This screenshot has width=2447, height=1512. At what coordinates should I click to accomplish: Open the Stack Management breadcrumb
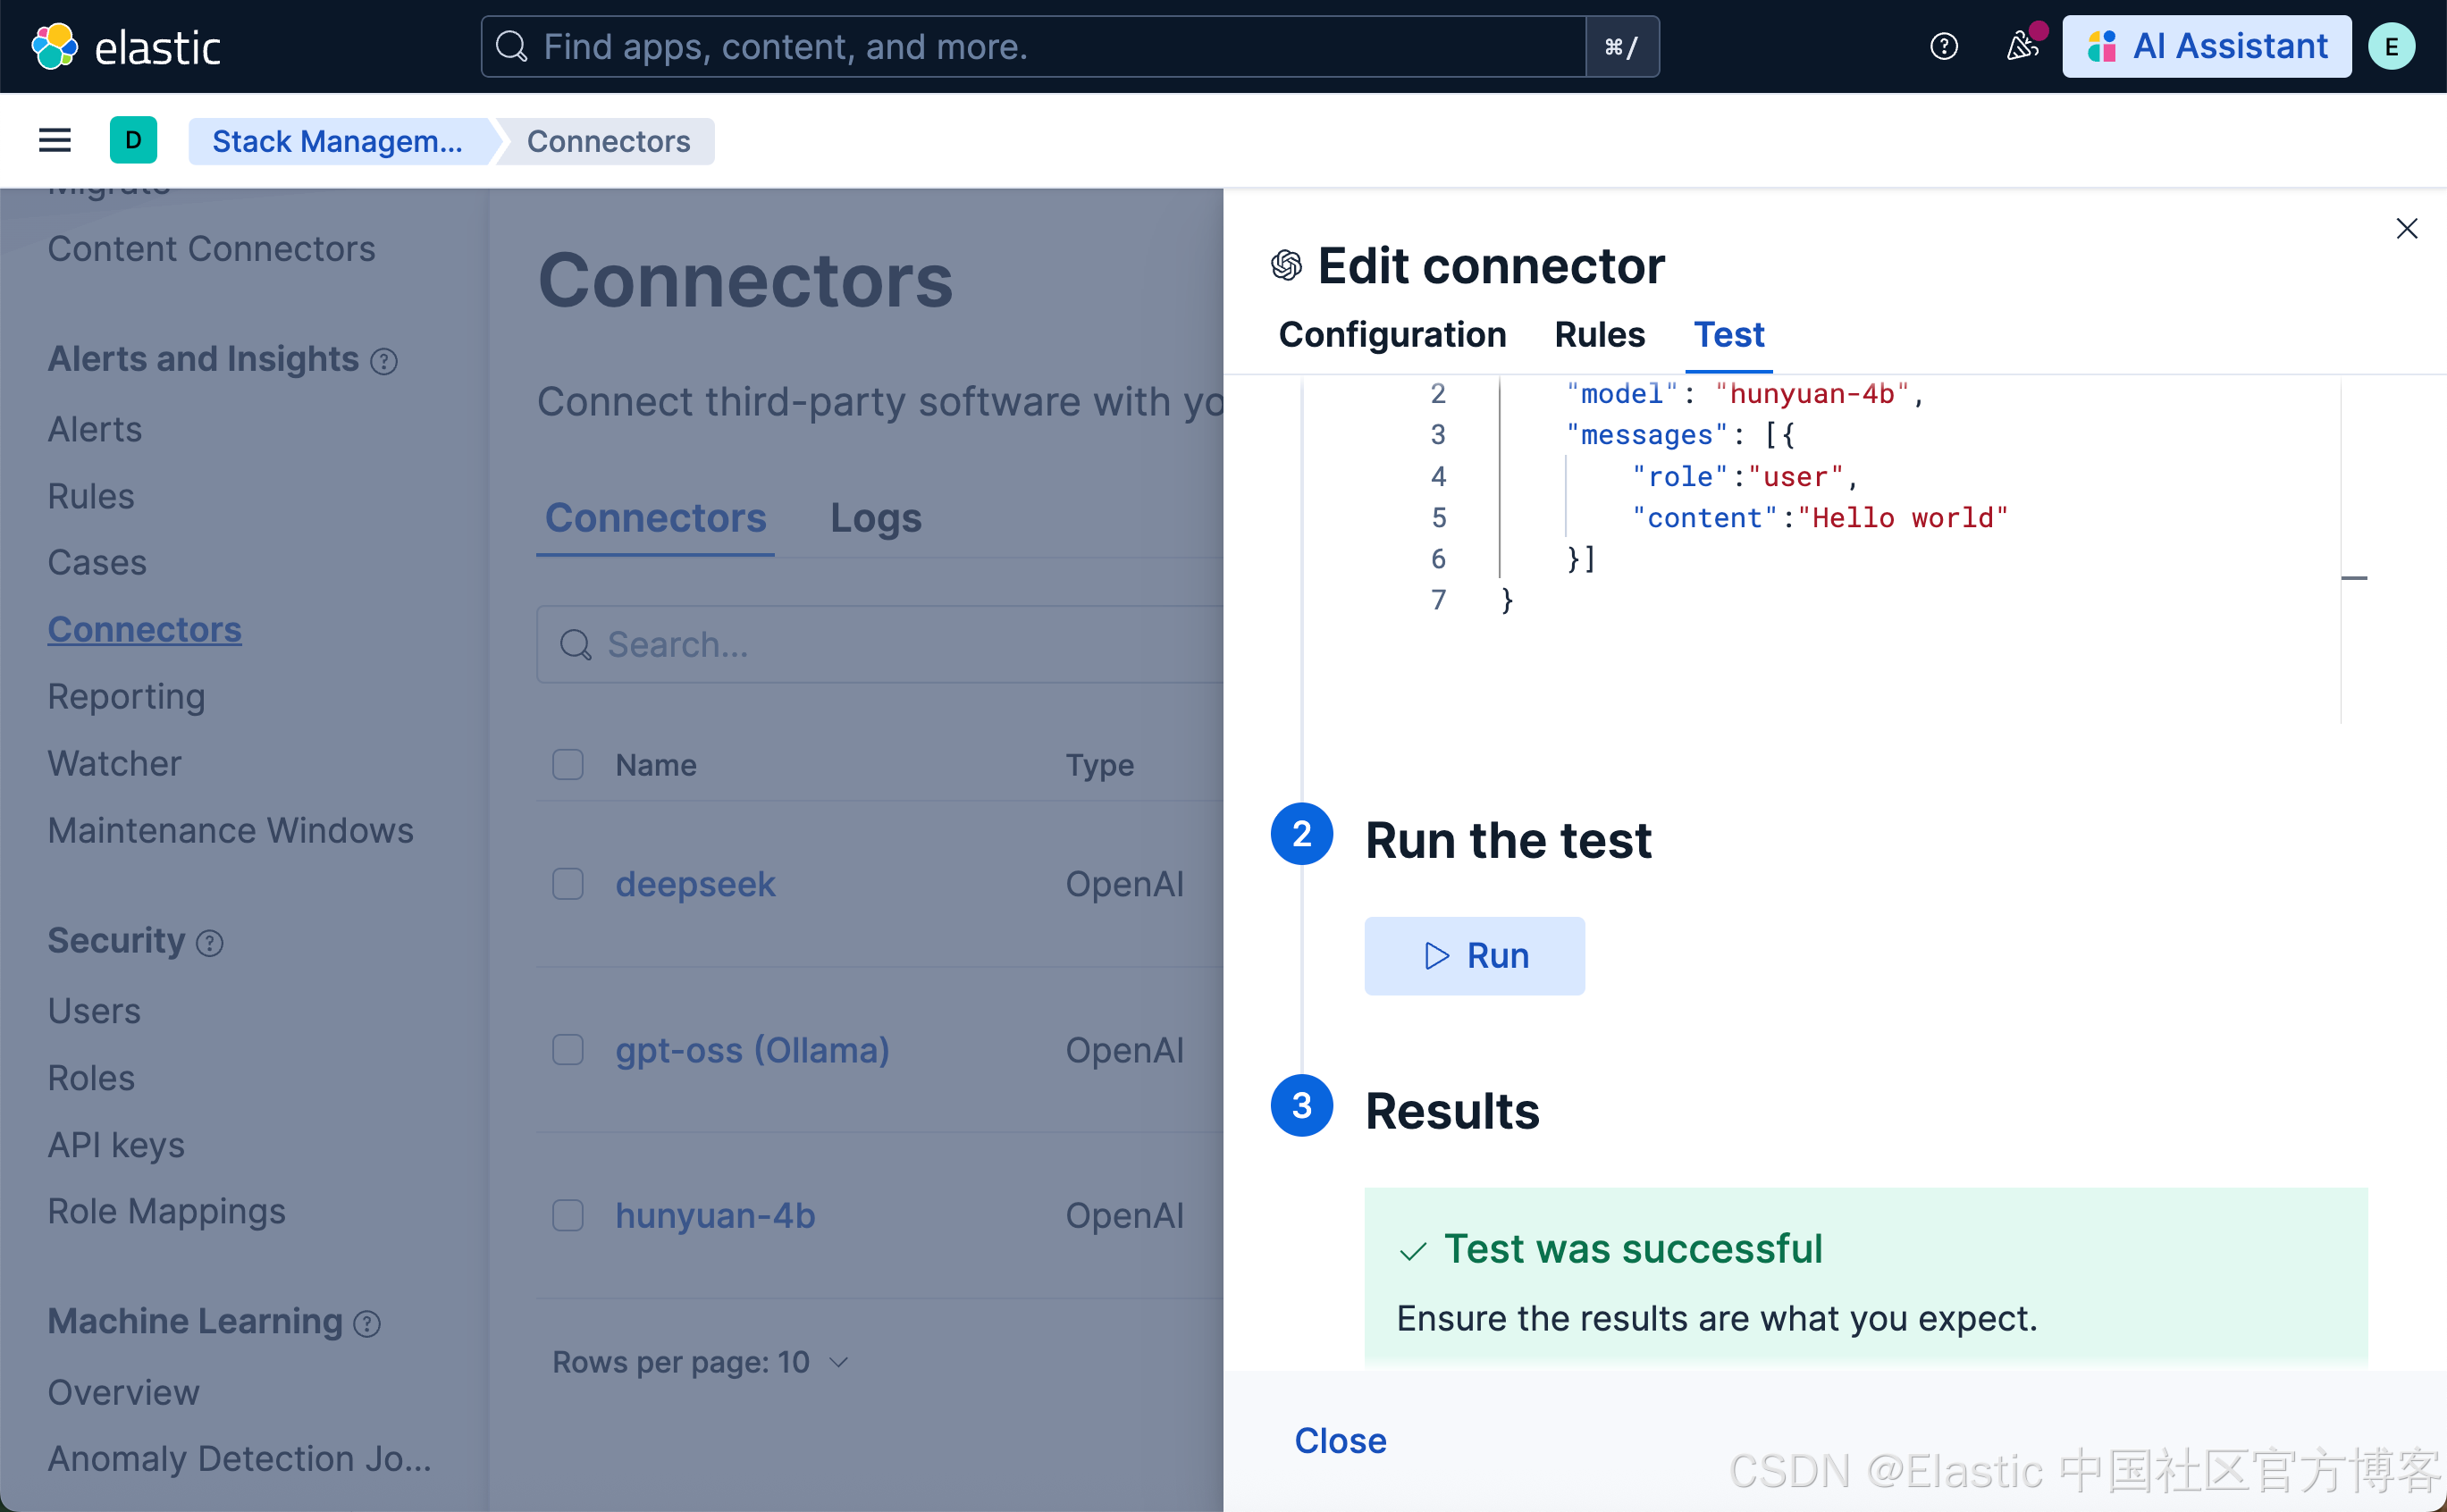(338, 141)
